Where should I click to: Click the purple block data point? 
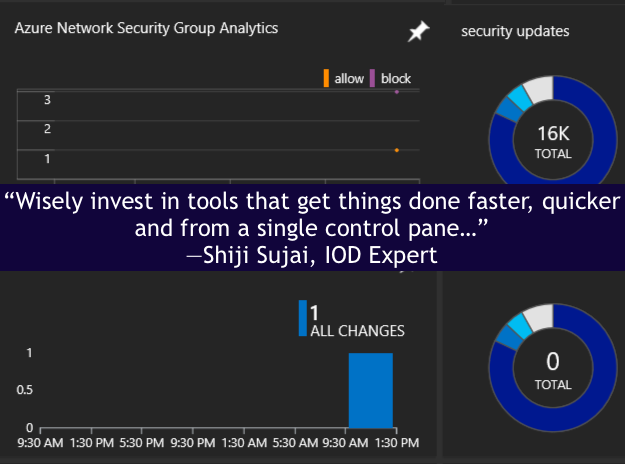[397, 92]
